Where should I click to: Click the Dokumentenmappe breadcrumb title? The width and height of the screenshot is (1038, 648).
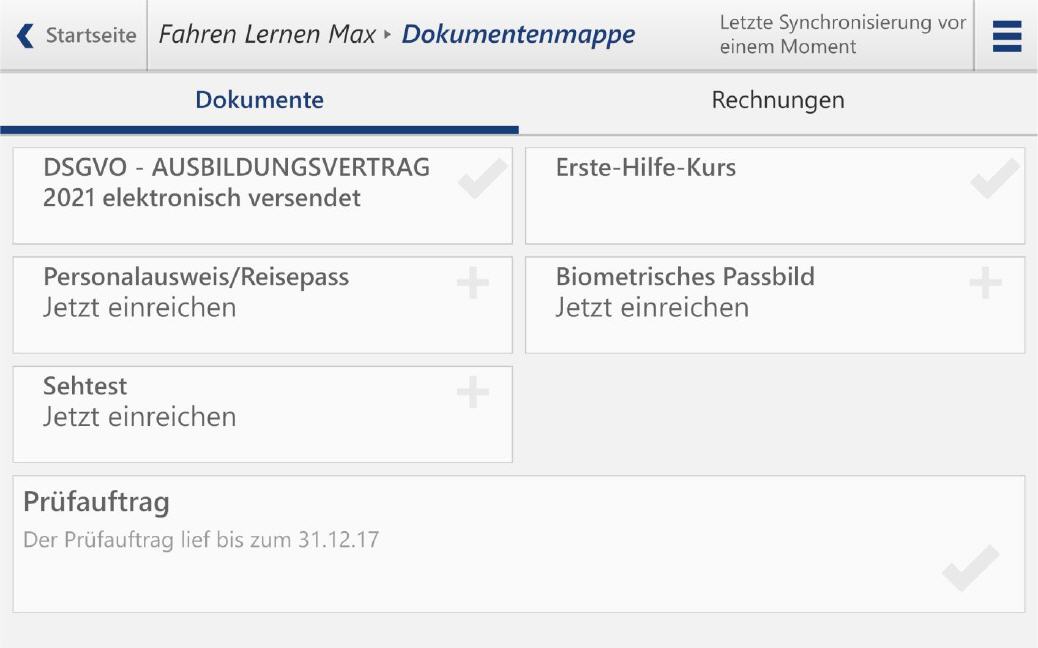pyautogui.click(x=518, y=35)
